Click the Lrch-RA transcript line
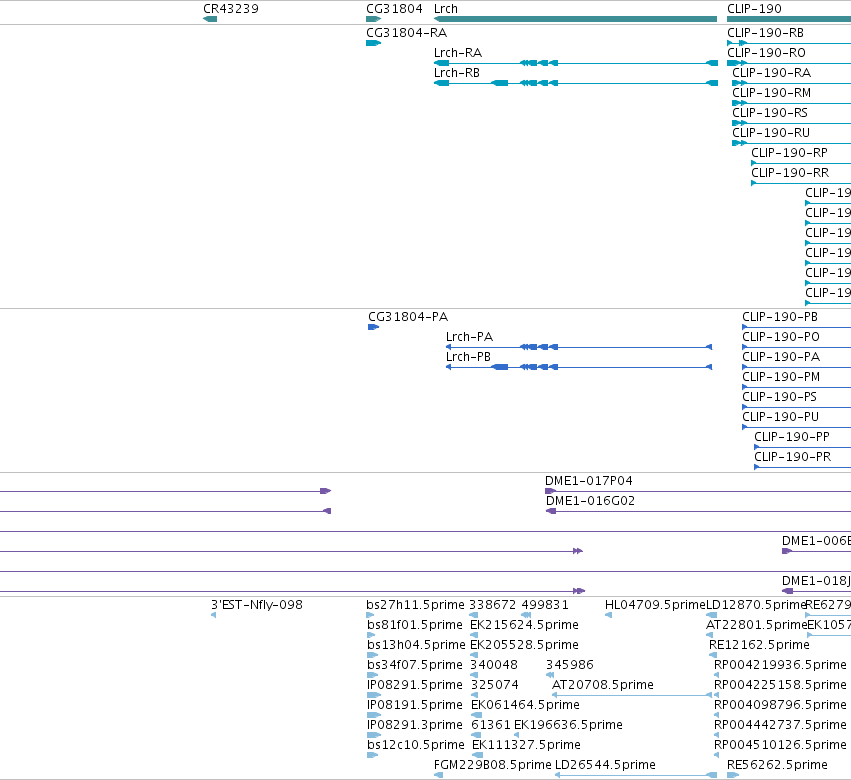 click(576, 63)
